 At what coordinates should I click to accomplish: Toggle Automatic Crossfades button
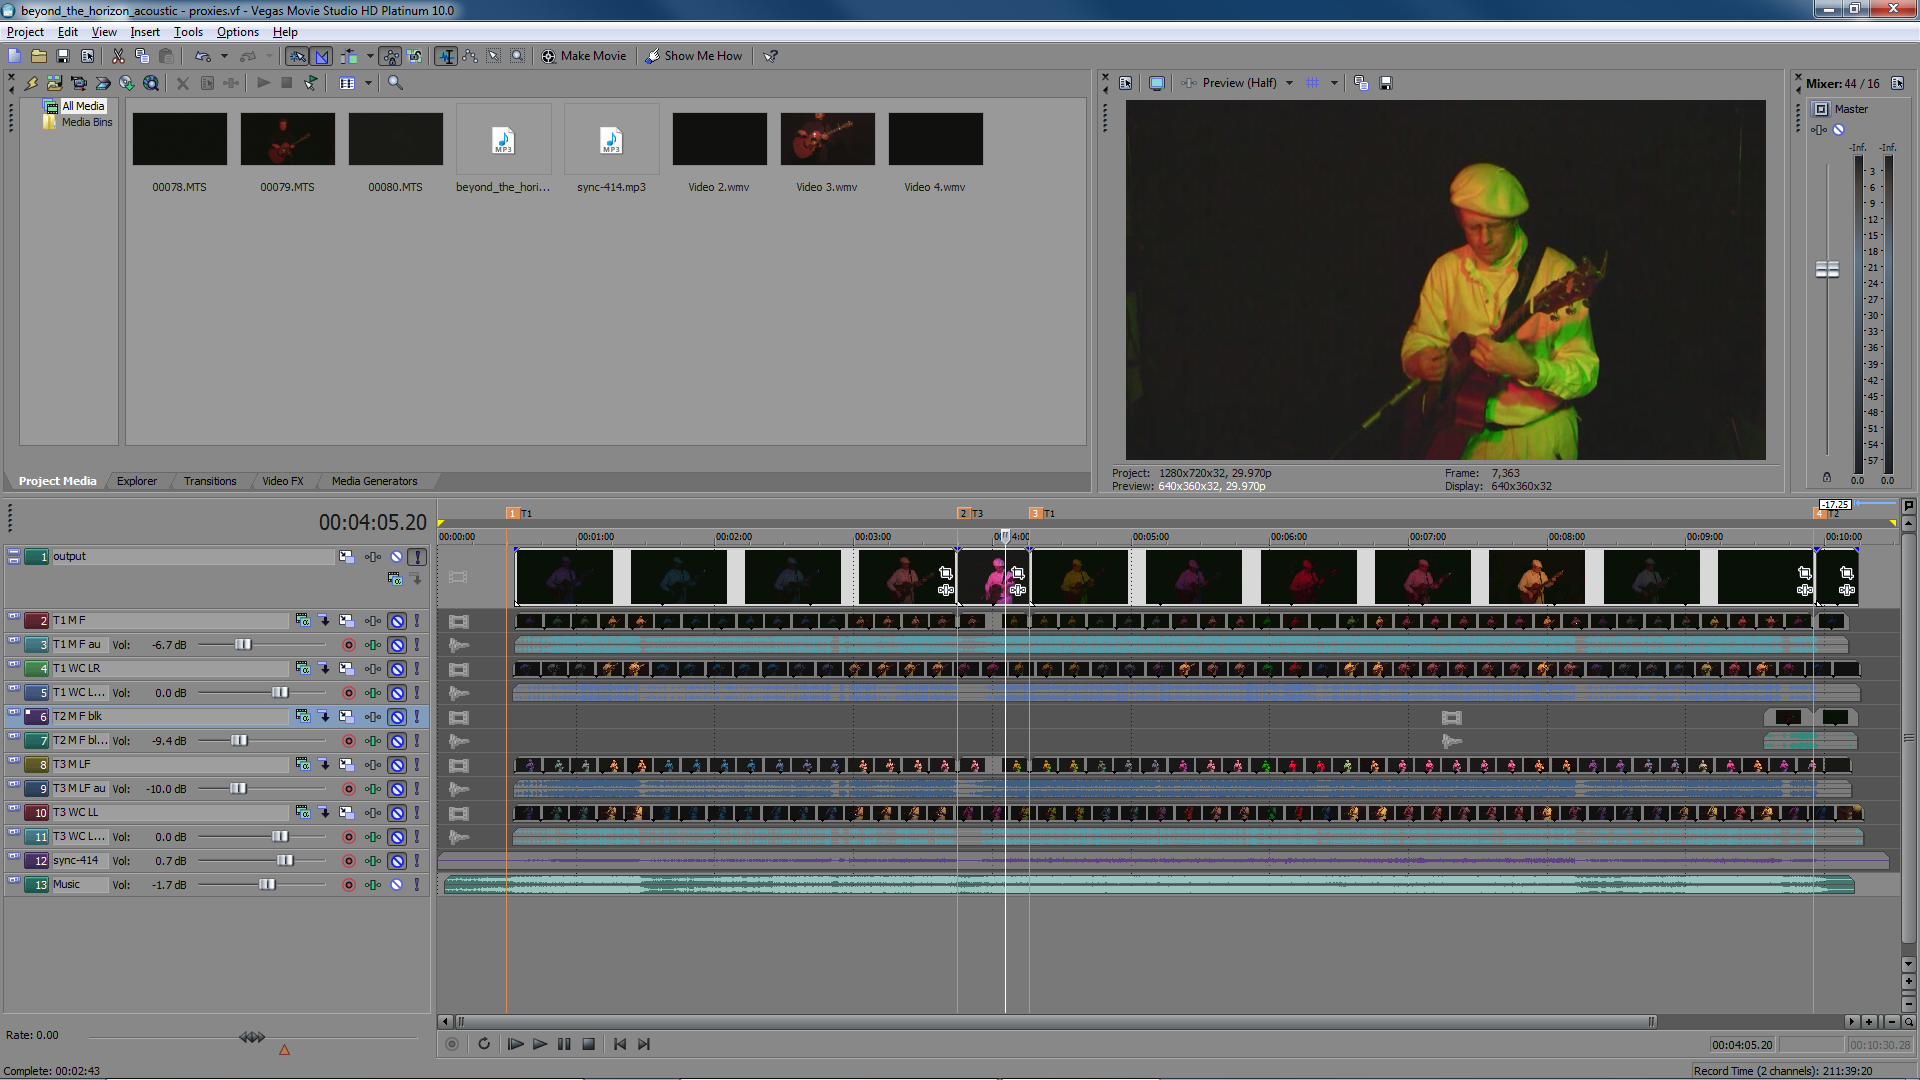pyautogui.click(x=322, y=56)
